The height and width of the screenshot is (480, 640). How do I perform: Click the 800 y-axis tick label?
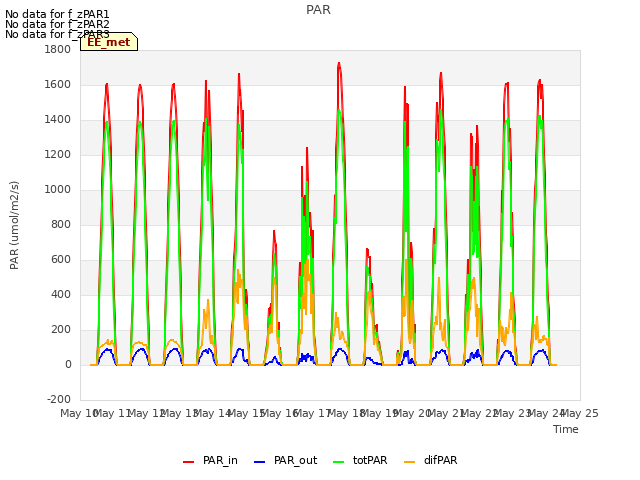coord(61,224)
